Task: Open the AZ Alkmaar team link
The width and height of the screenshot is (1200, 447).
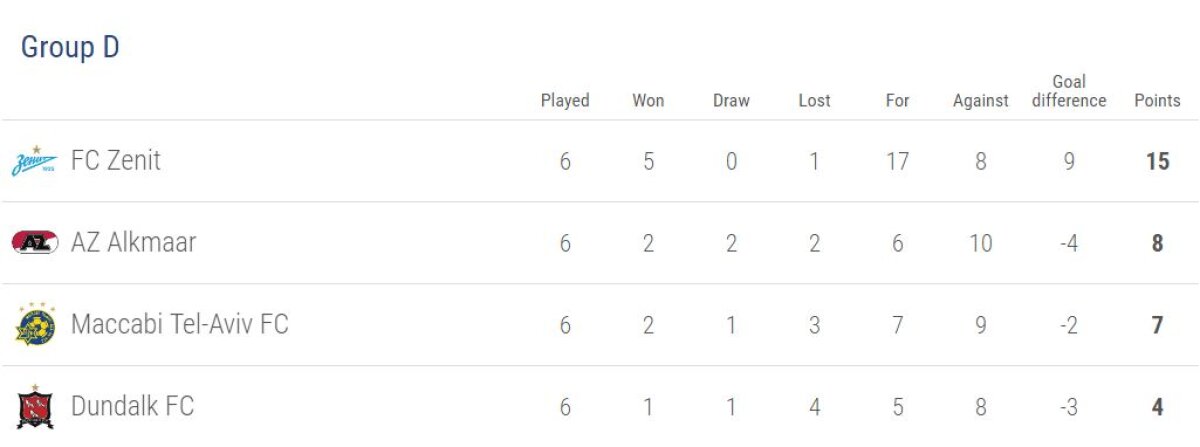Action: pos(133,243)
